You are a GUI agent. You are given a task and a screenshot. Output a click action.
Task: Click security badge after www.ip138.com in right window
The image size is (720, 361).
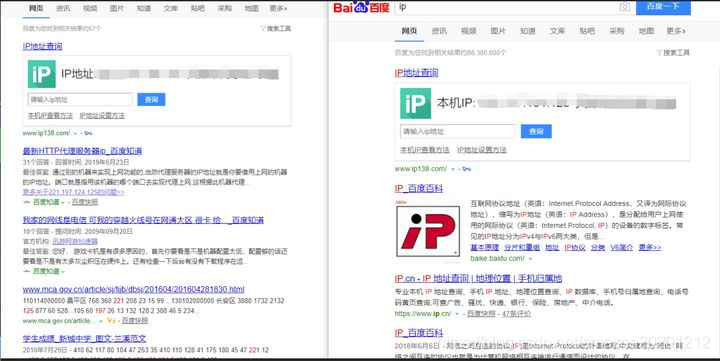(467, 169)
